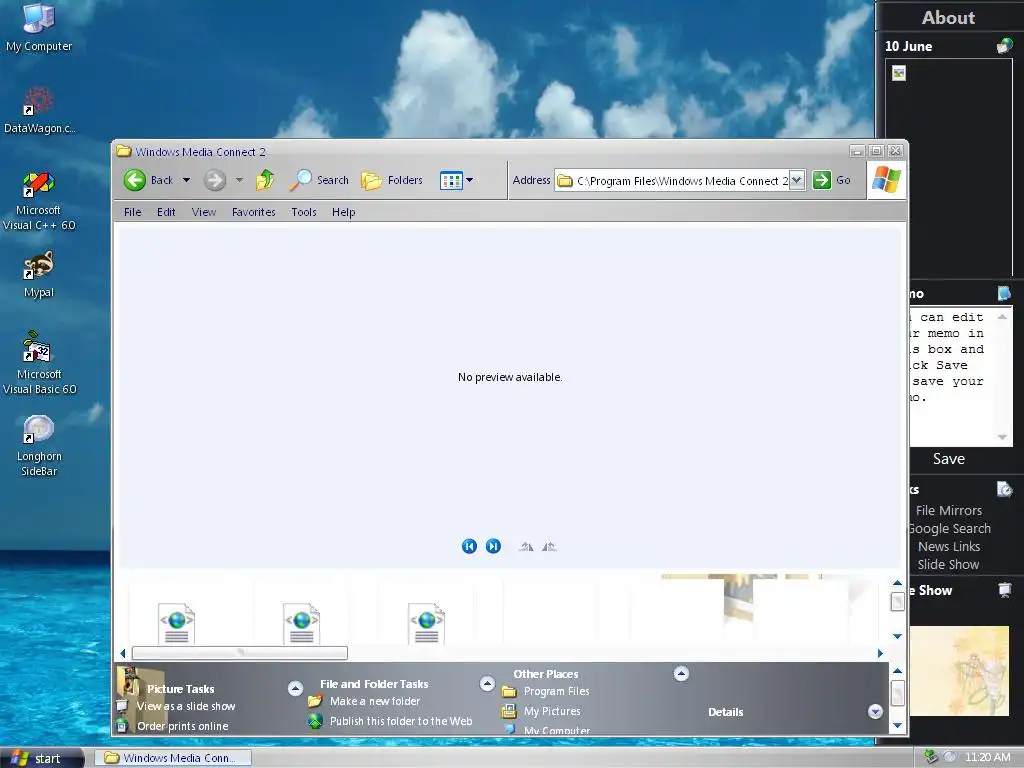The width and height of the screenshot is (1024, 768).
Task: Open My Pictures under Other Places
Action: pos(552,711)
